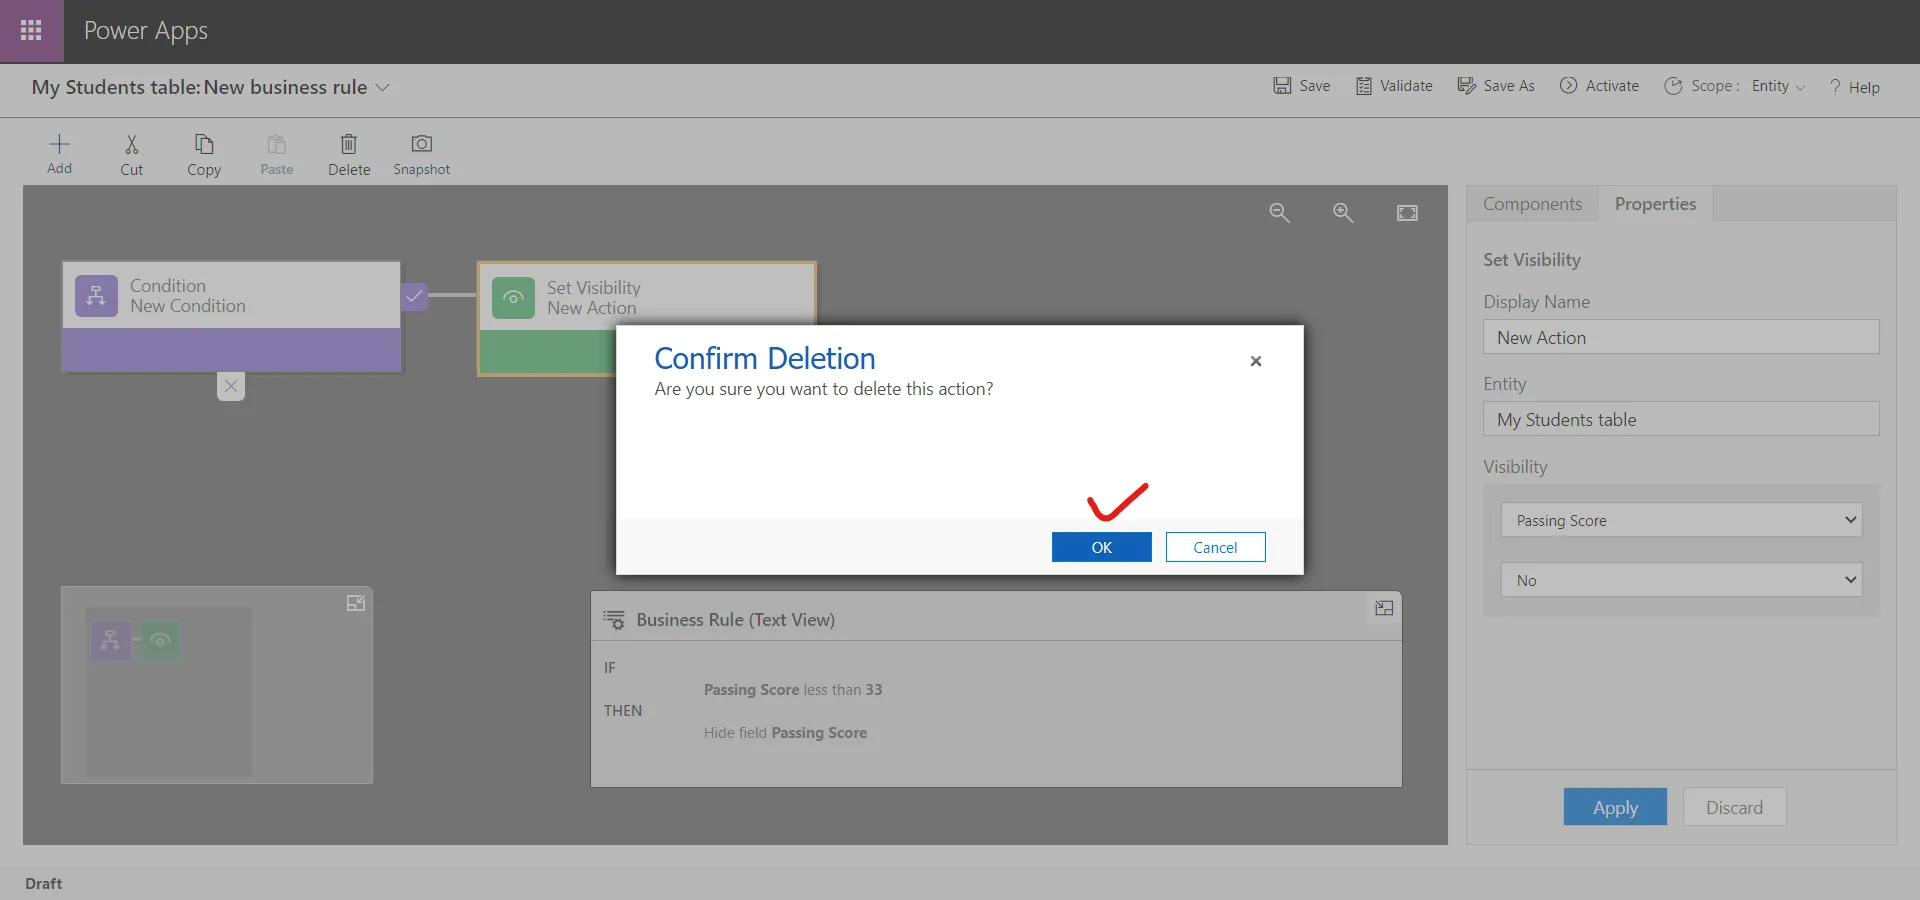This screenshot has height=900, width=1920.
Task: Zoom out the designer canvas
Action: point(1279,213)
